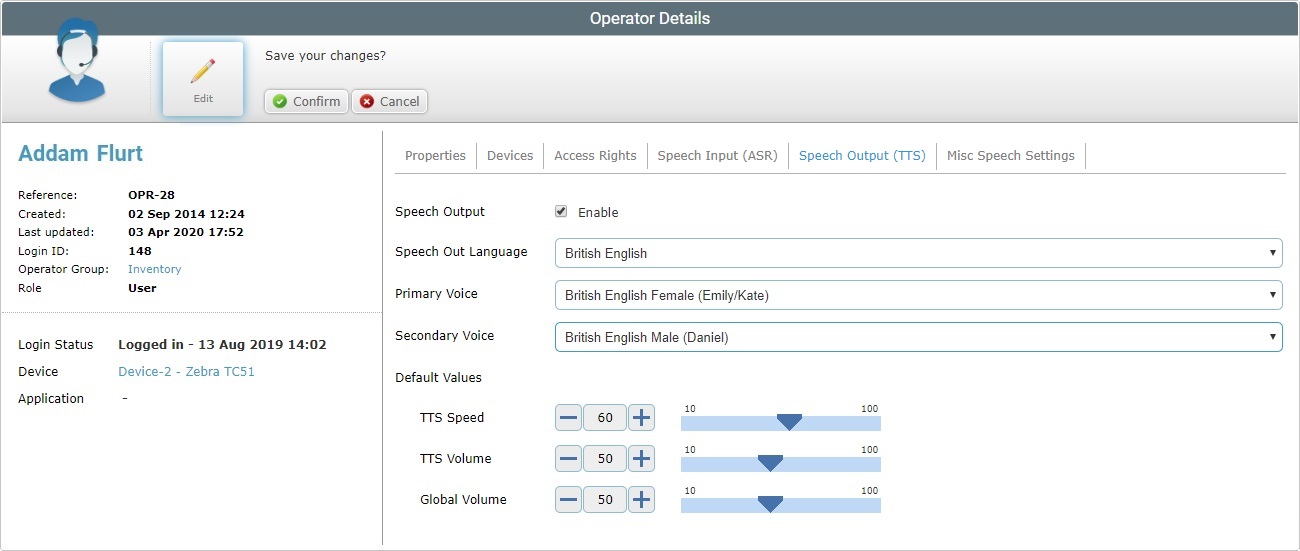
Task: Go to Speech Input (ASR) tab
Action: (x=717, y=155)
